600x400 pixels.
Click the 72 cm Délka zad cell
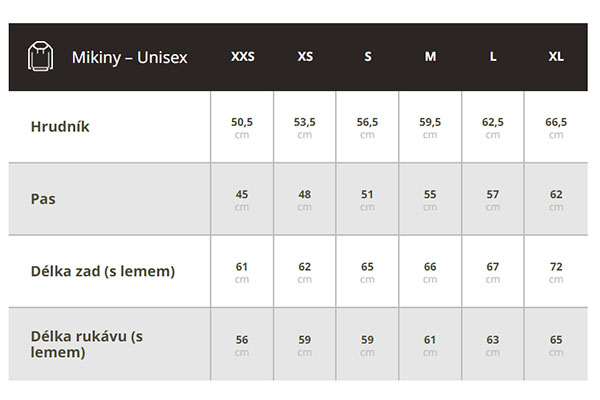(556, 271)
